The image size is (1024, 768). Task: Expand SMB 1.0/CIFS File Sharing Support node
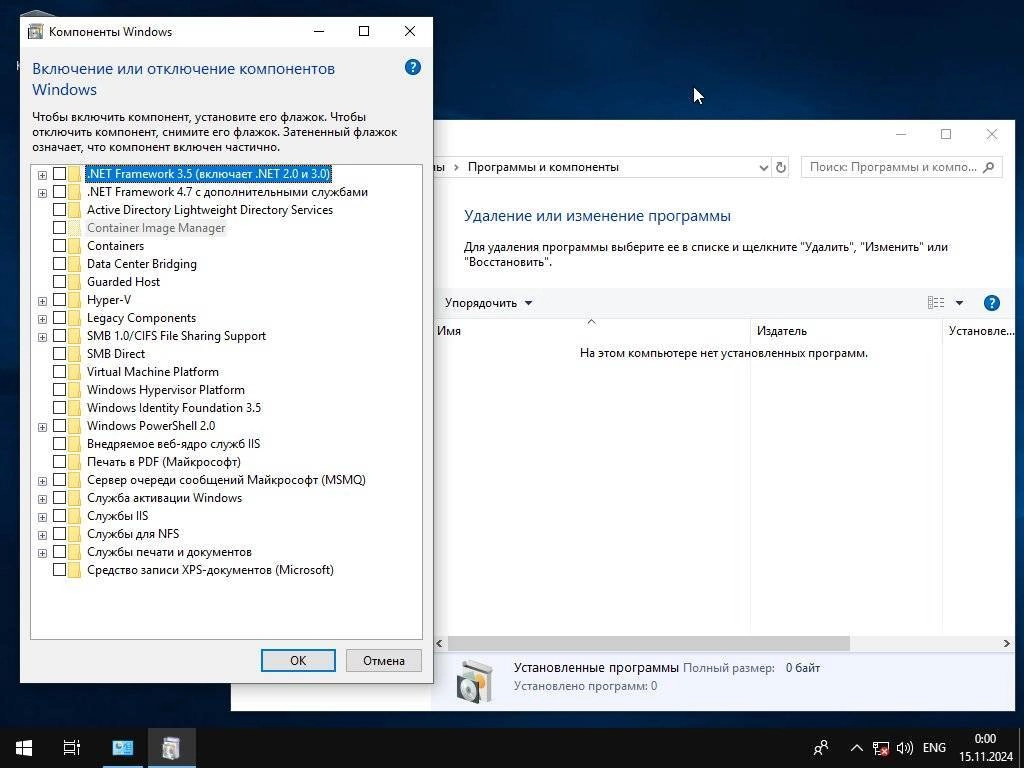[42, 337]
